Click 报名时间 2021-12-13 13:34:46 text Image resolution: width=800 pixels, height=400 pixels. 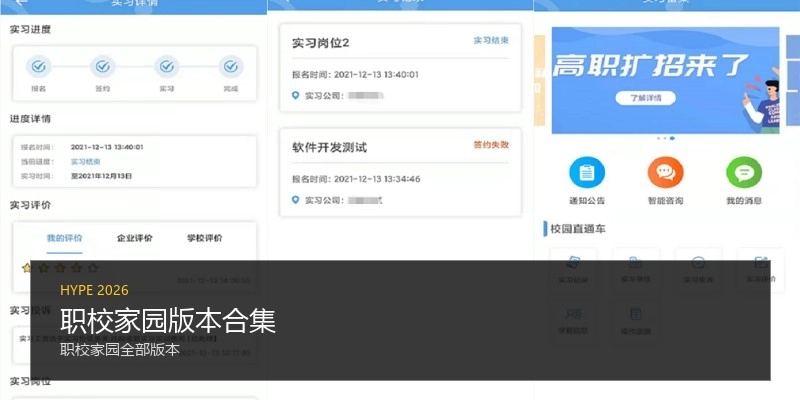pos(356,179)
